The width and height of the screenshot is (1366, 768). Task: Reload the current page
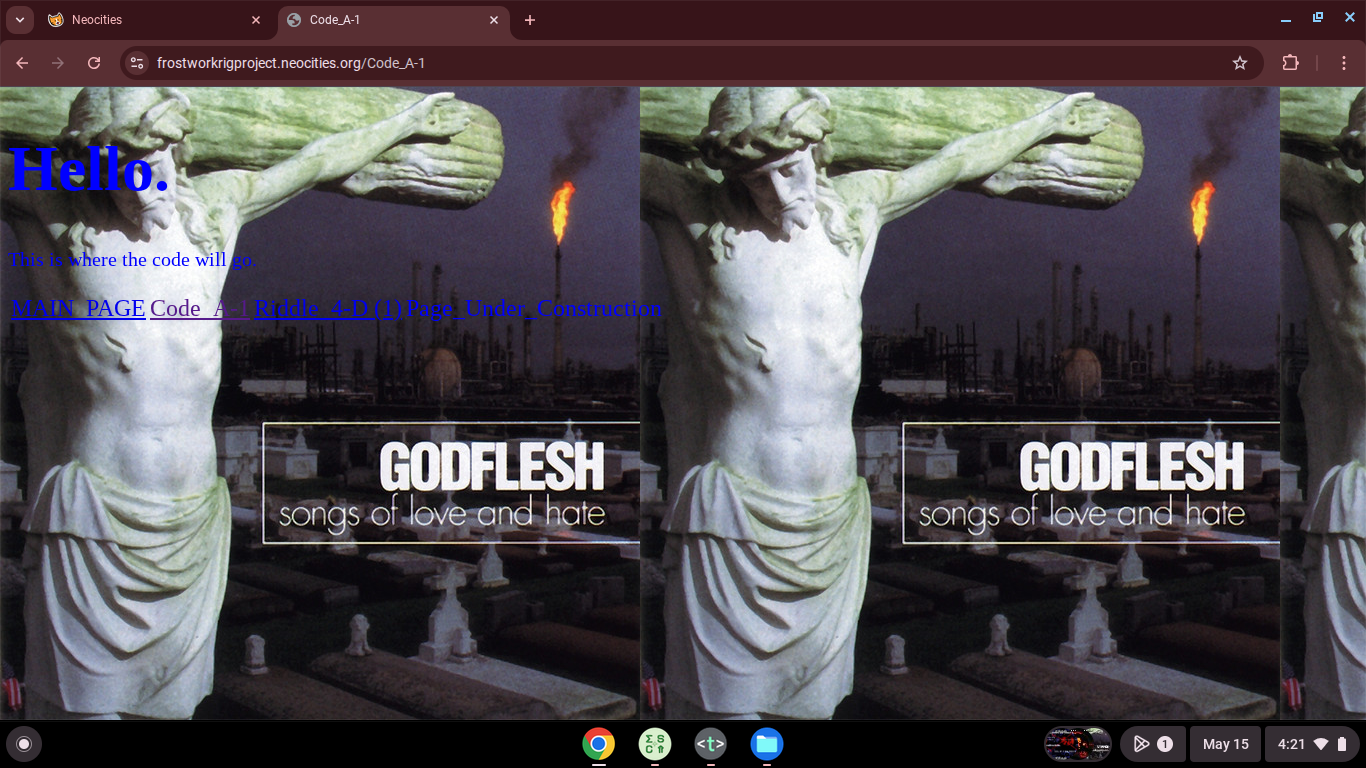94,63
